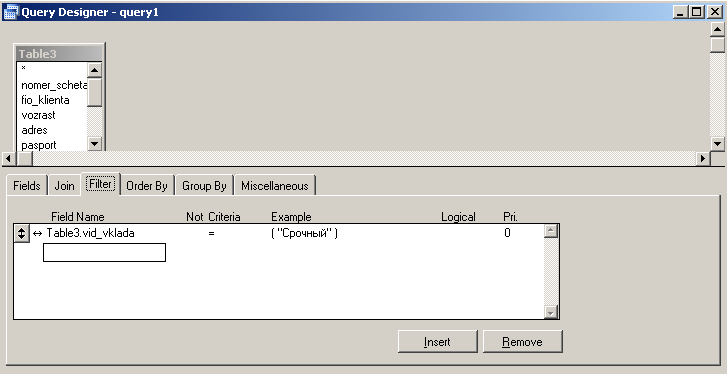Click the Table3 list scroll down arrow
Viewport: 727px width, 374px height.
pos(95,144)
